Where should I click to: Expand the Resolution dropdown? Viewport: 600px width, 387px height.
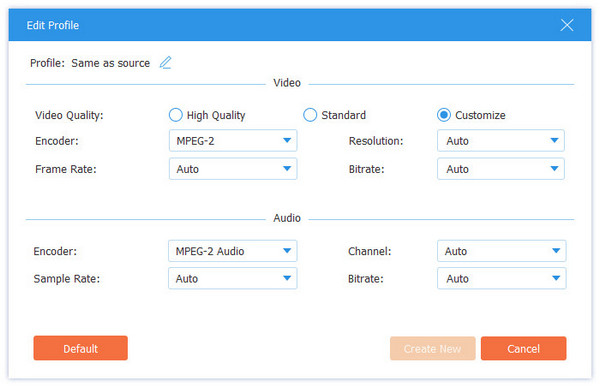pyautogui.click(x=501, y=141)
